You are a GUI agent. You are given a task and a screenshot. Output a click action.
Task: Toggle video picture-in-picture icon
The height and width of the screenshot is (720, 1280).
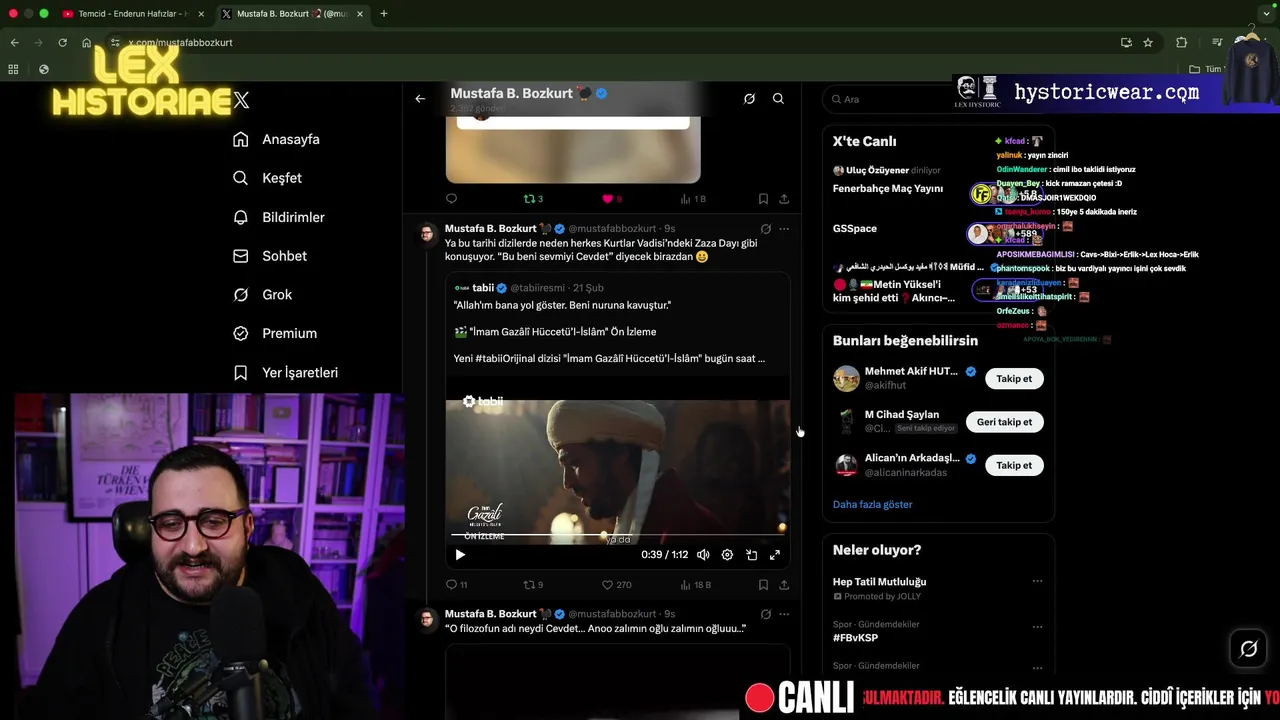[x=751, y=555]
